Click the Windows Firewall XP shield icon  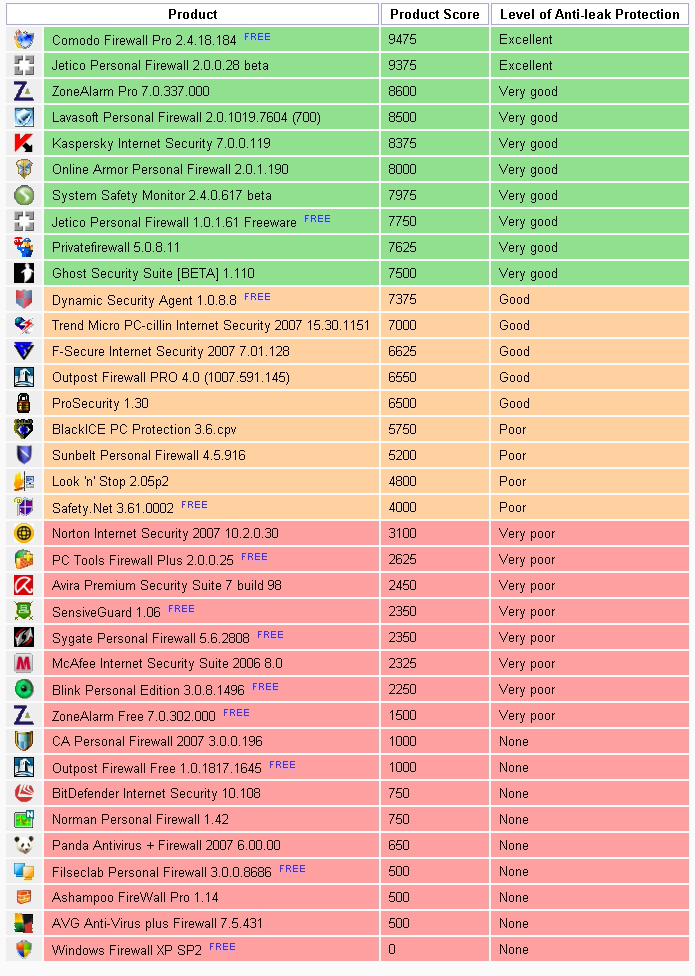24,949
